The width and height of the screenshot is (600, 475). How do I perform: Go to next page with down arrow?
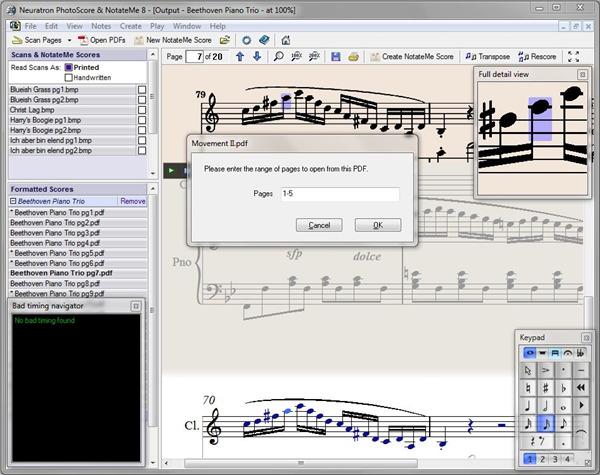point(257,56)
